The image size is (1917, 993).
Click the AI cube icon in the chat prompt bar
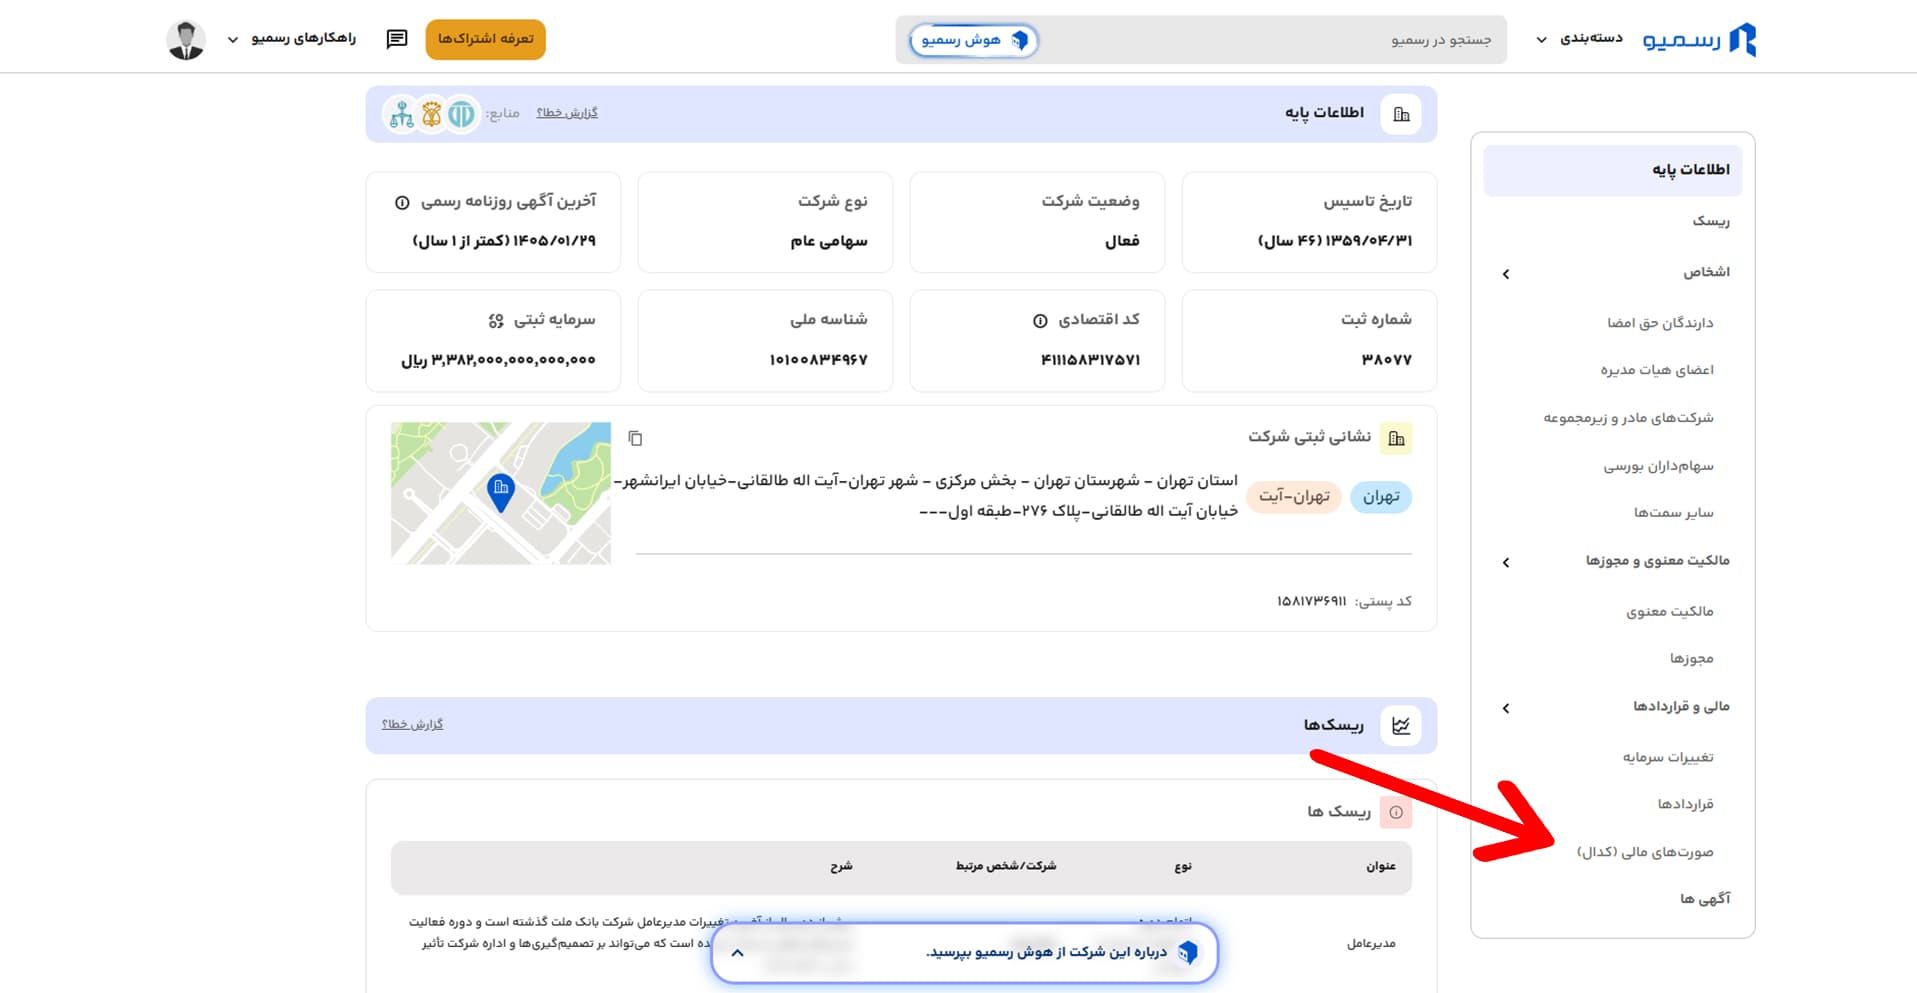1187,952
